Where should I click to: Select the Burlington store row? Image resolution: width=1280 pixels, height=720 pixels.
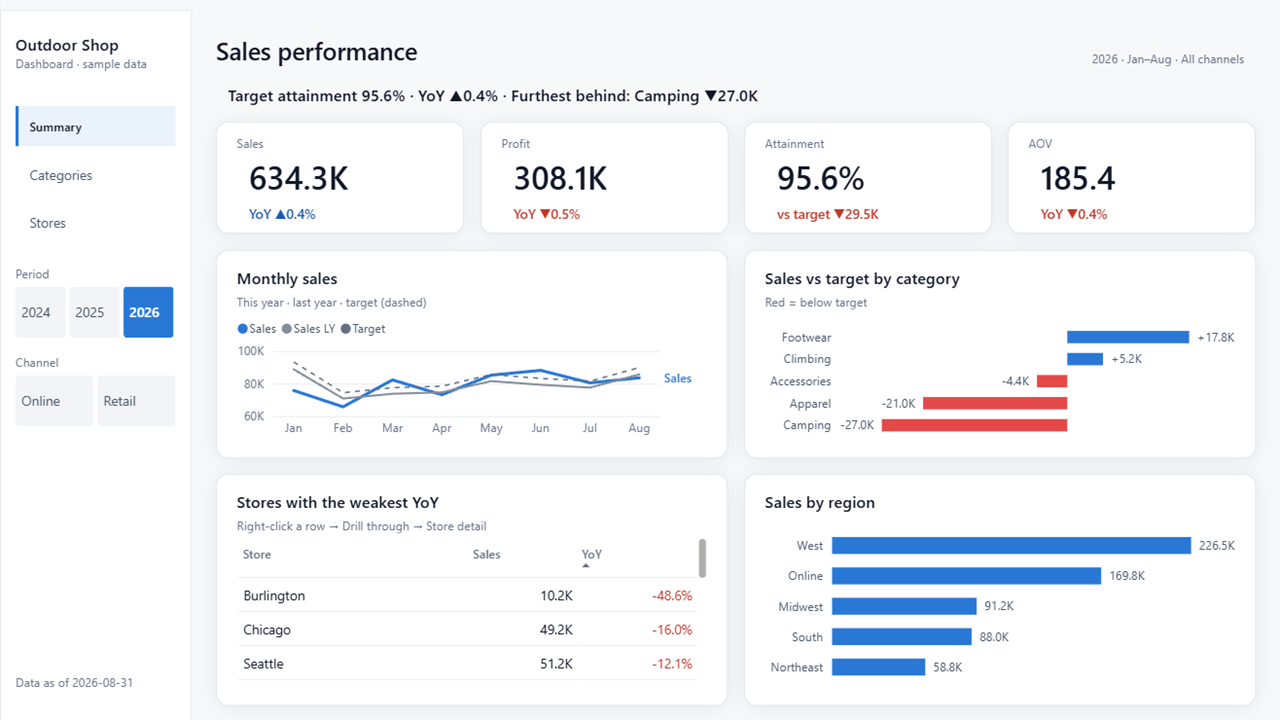[468, 595]
